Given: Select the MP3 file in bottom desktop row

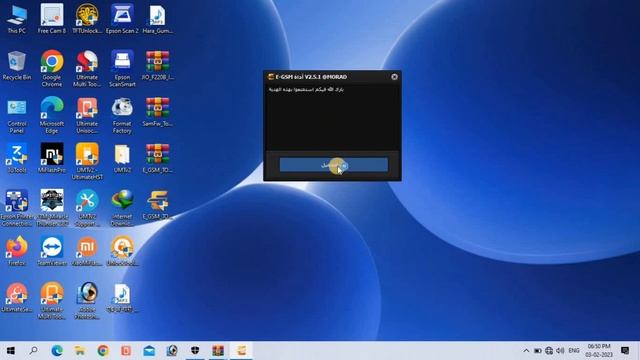Looking at the screenshot, I should tap(122, 298).
